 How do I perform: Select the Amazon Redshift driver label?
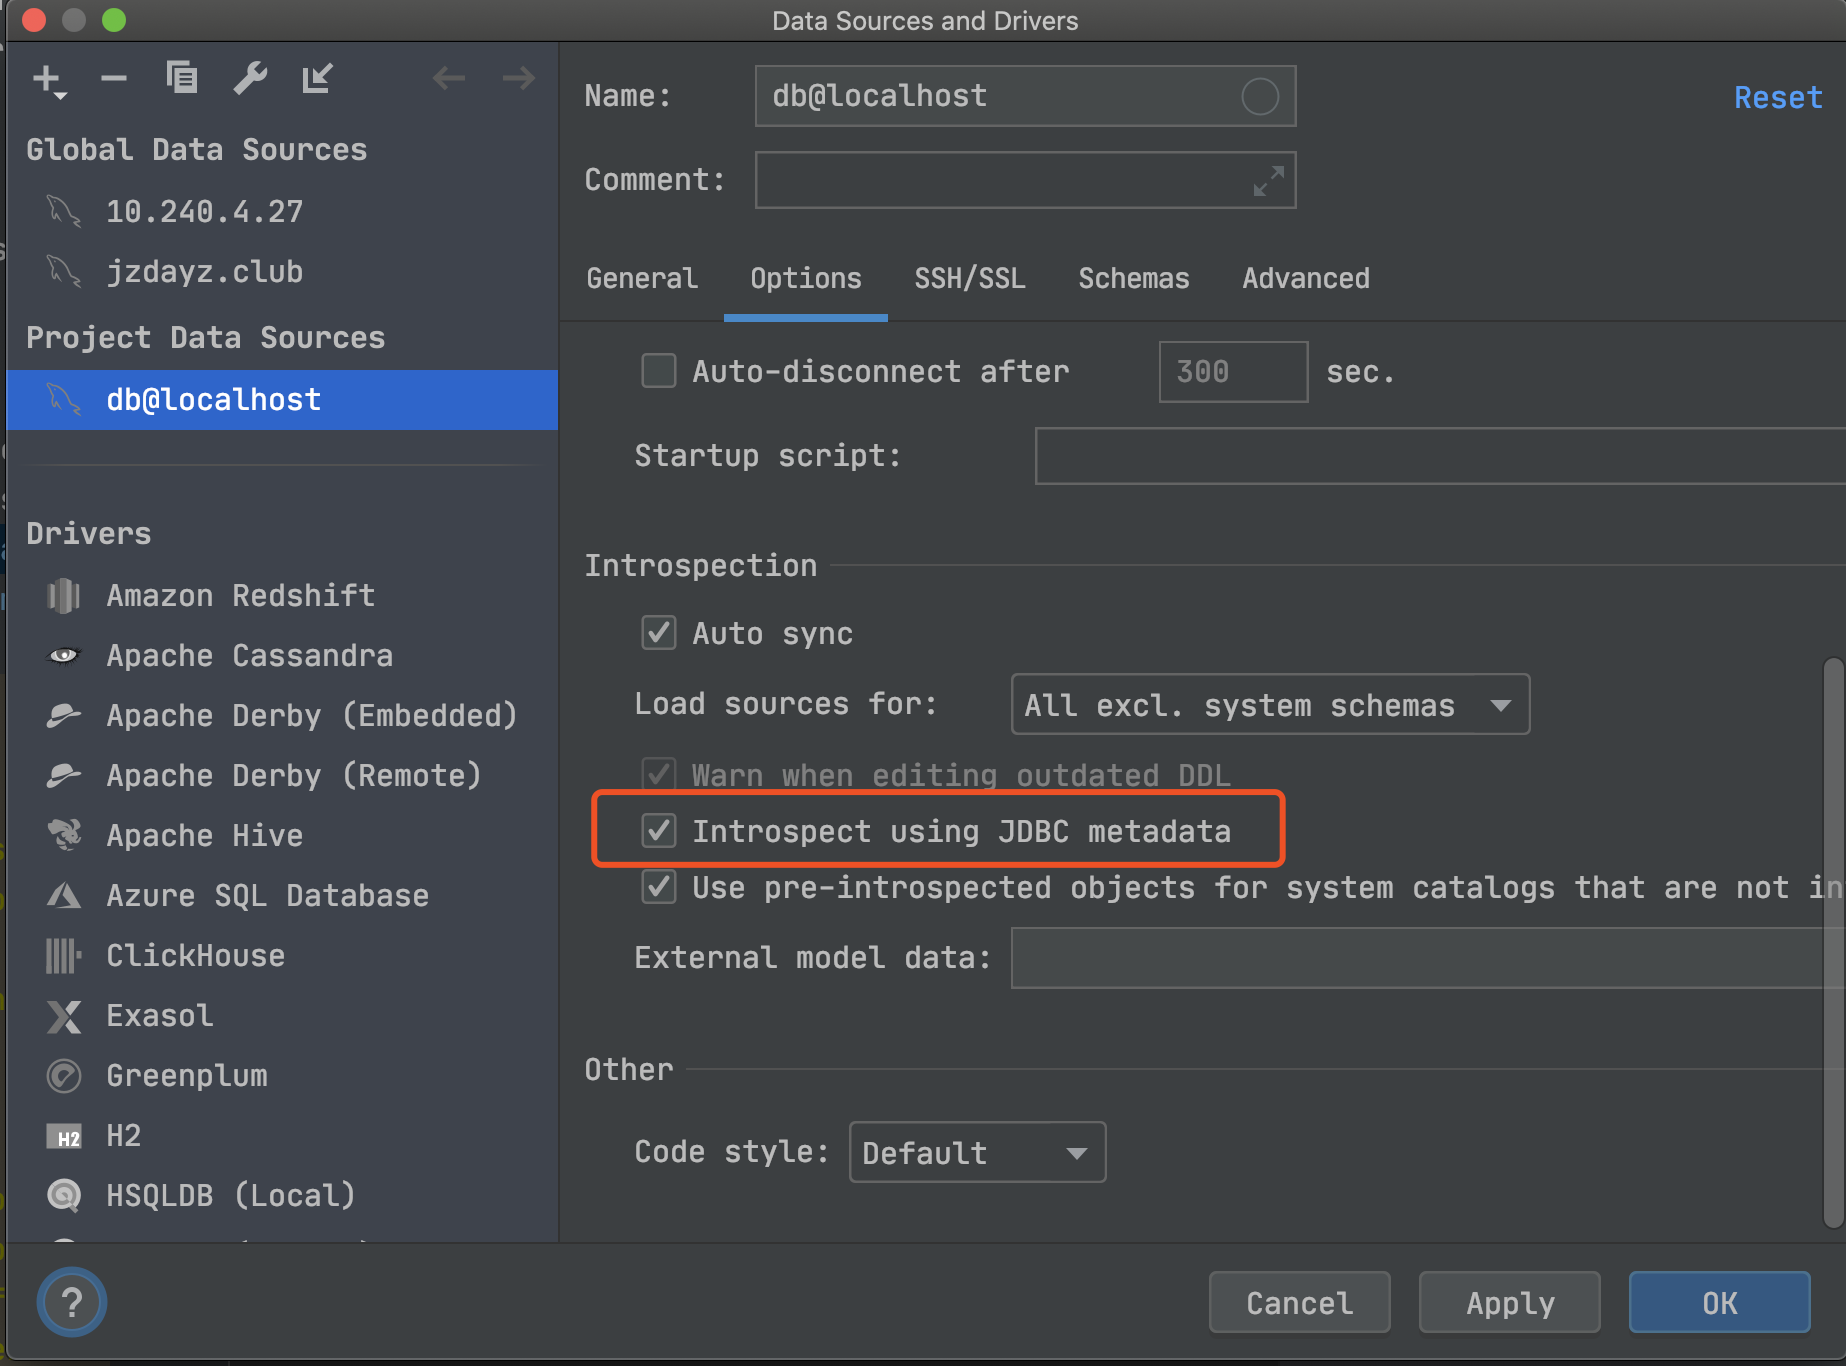[241, 596]
